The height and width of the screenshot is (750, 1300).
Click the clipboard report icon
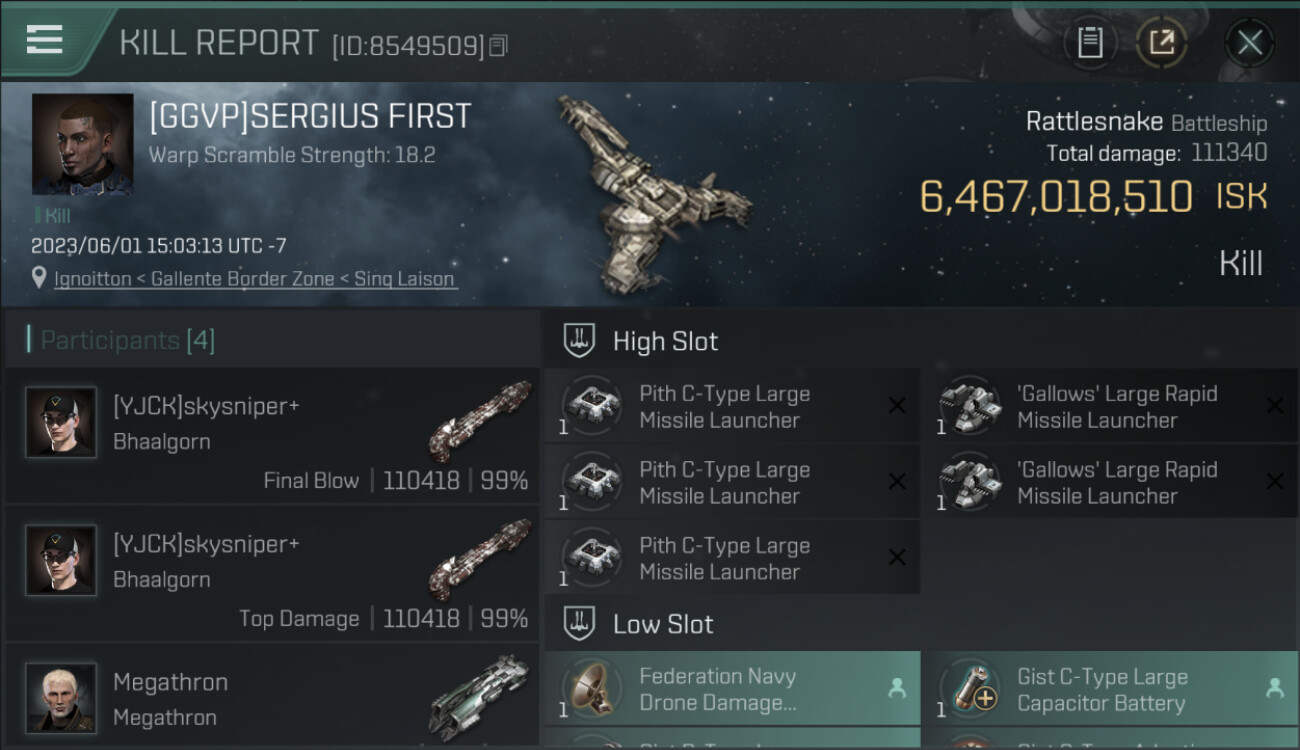(1090, 42)
